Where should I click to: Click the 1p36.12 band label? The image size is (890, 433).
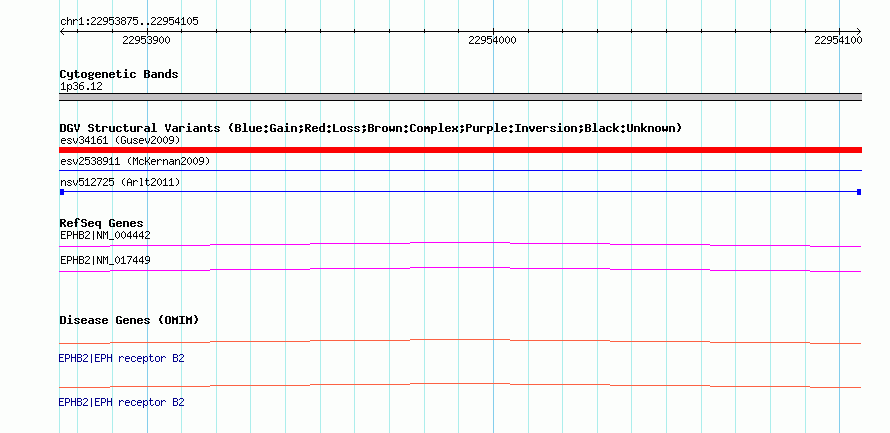tap(81, 87)
